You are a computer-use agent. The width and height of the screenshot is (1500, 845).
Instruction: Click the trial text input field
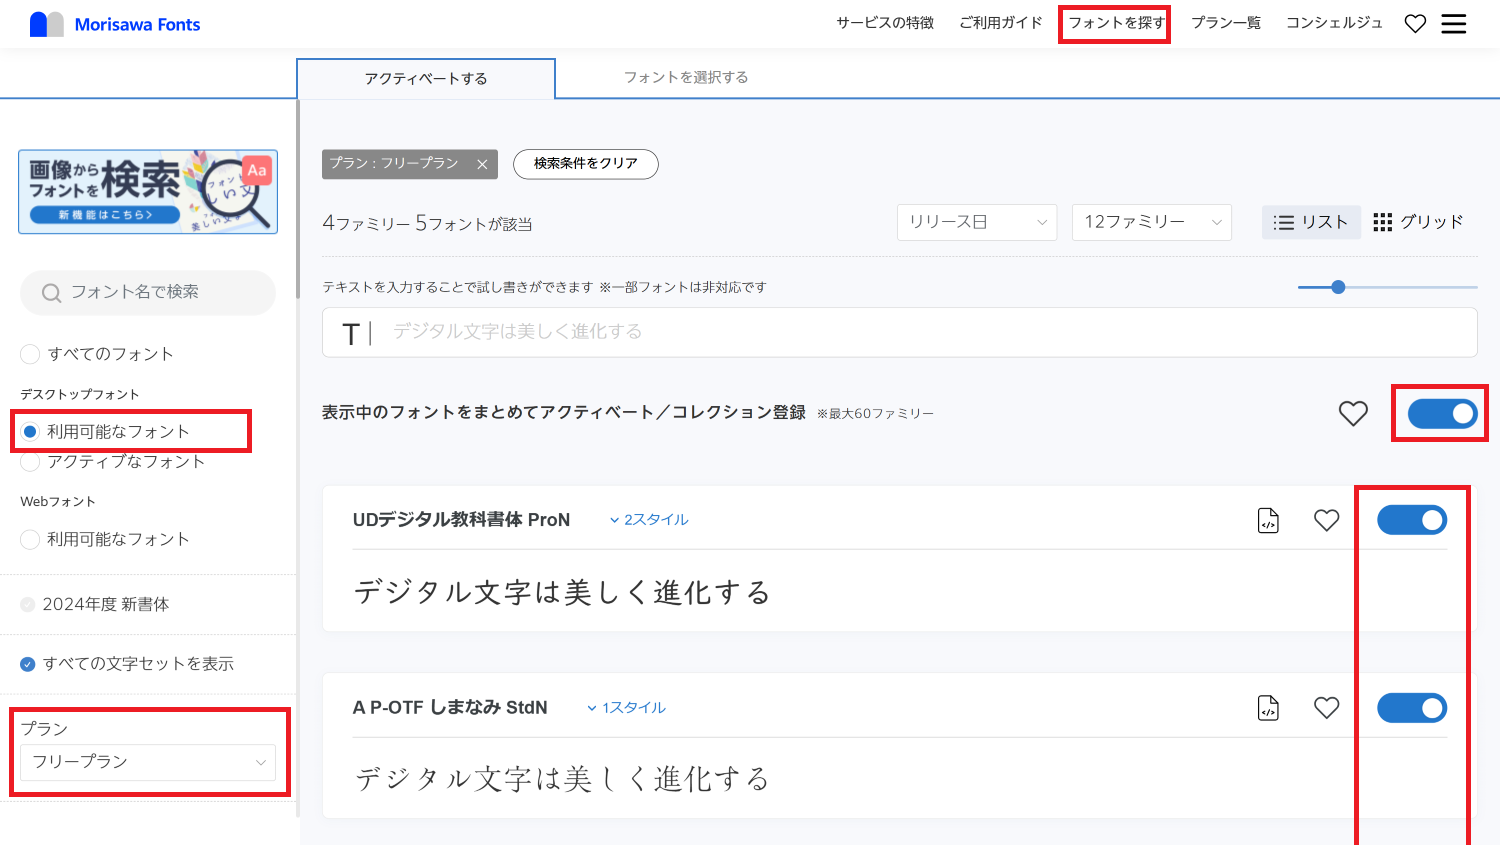coord(899,332)
